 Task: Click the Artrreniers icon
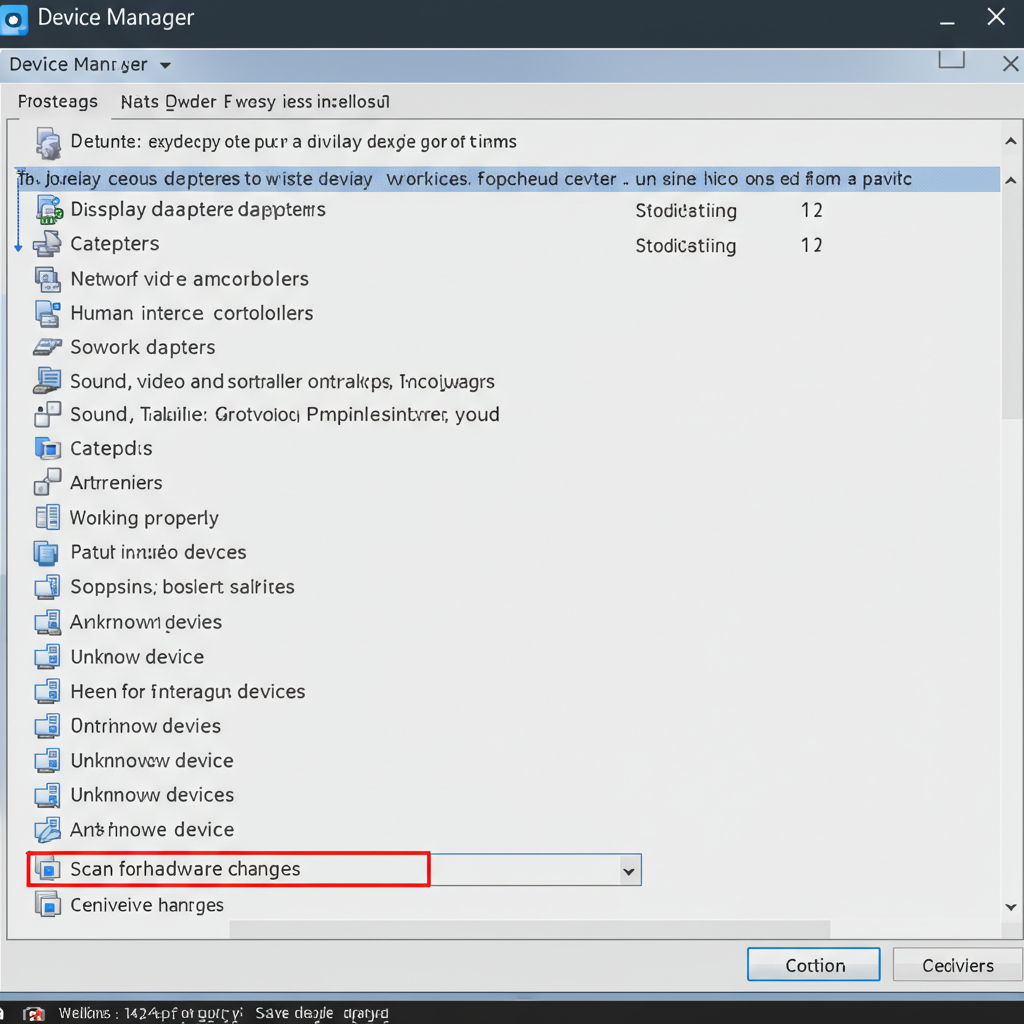47,482
